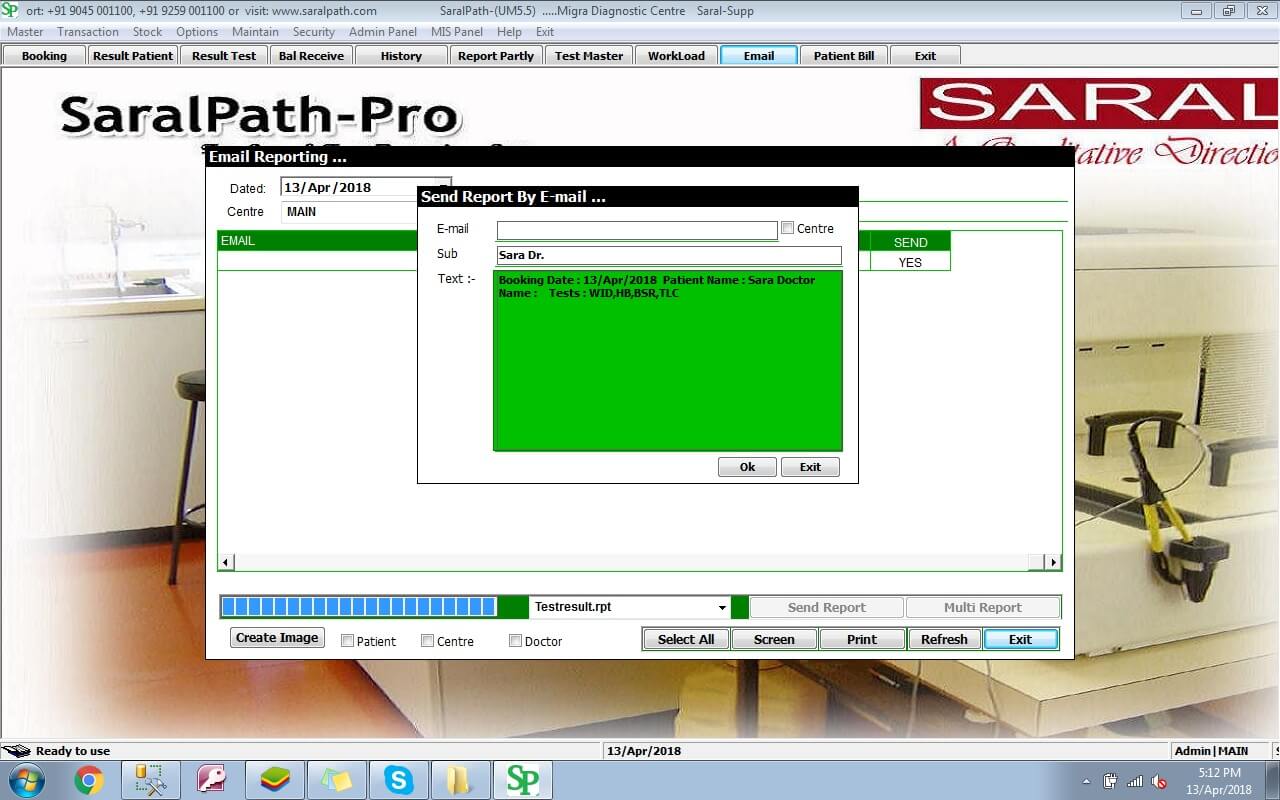
Task: Open the yellow folder taskbar icon
Action: (460, 780)
